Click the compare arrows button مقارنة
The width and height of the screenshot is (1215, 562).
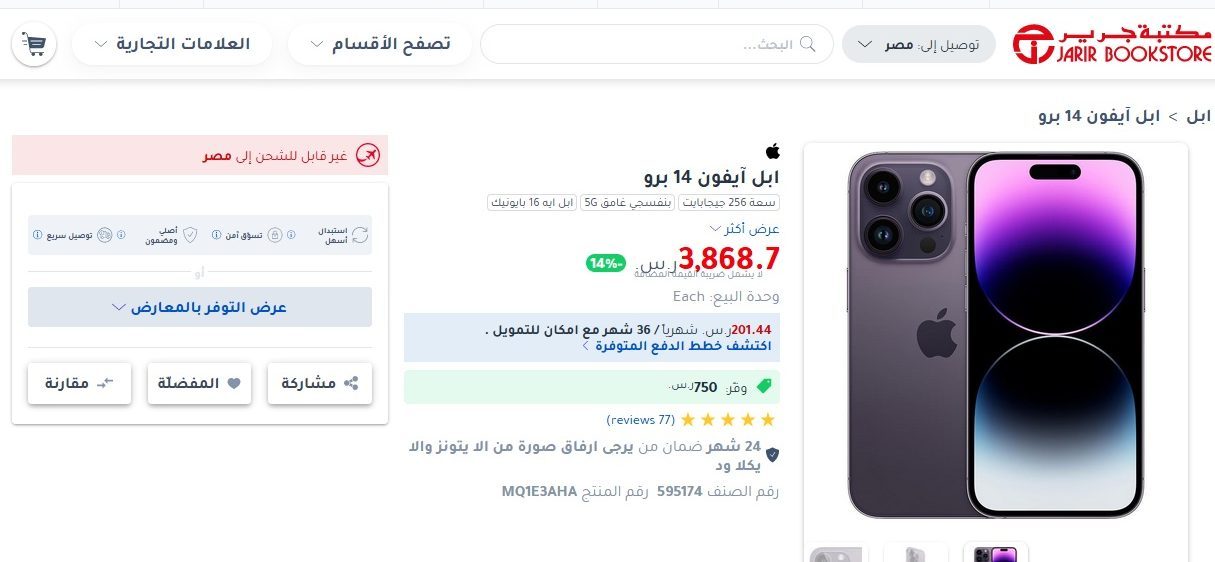80,384
